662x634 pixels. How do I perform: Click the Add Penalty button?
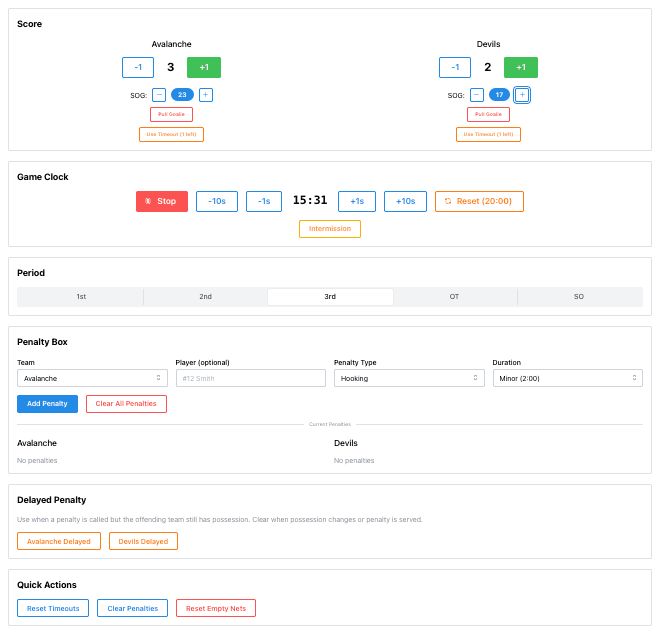coord(47,404)
